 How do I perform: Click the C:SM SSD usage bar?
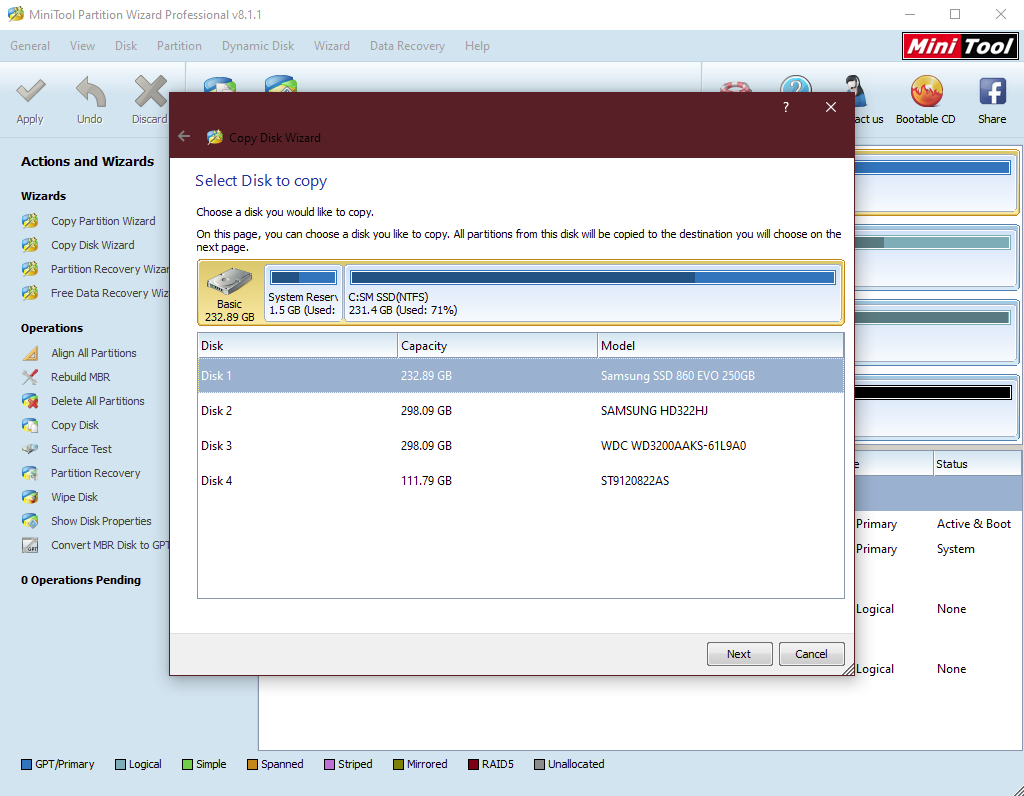pos(593,278)
